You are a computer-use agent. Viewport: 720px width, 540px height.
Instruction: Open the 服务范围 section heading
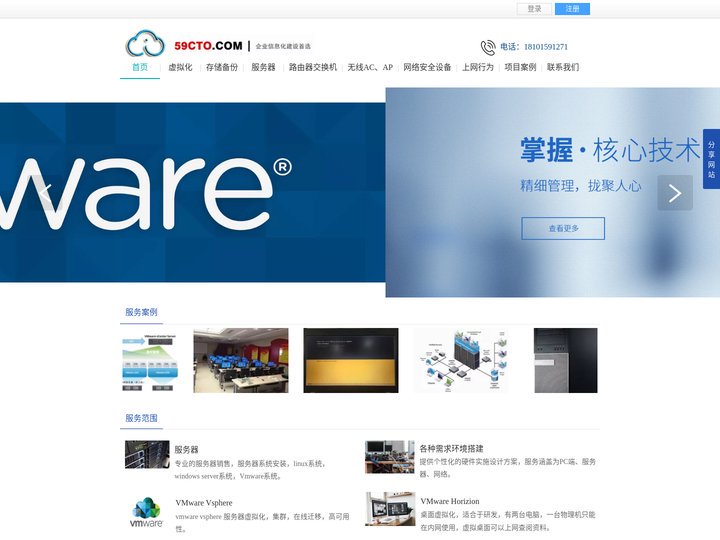point(141,418)
